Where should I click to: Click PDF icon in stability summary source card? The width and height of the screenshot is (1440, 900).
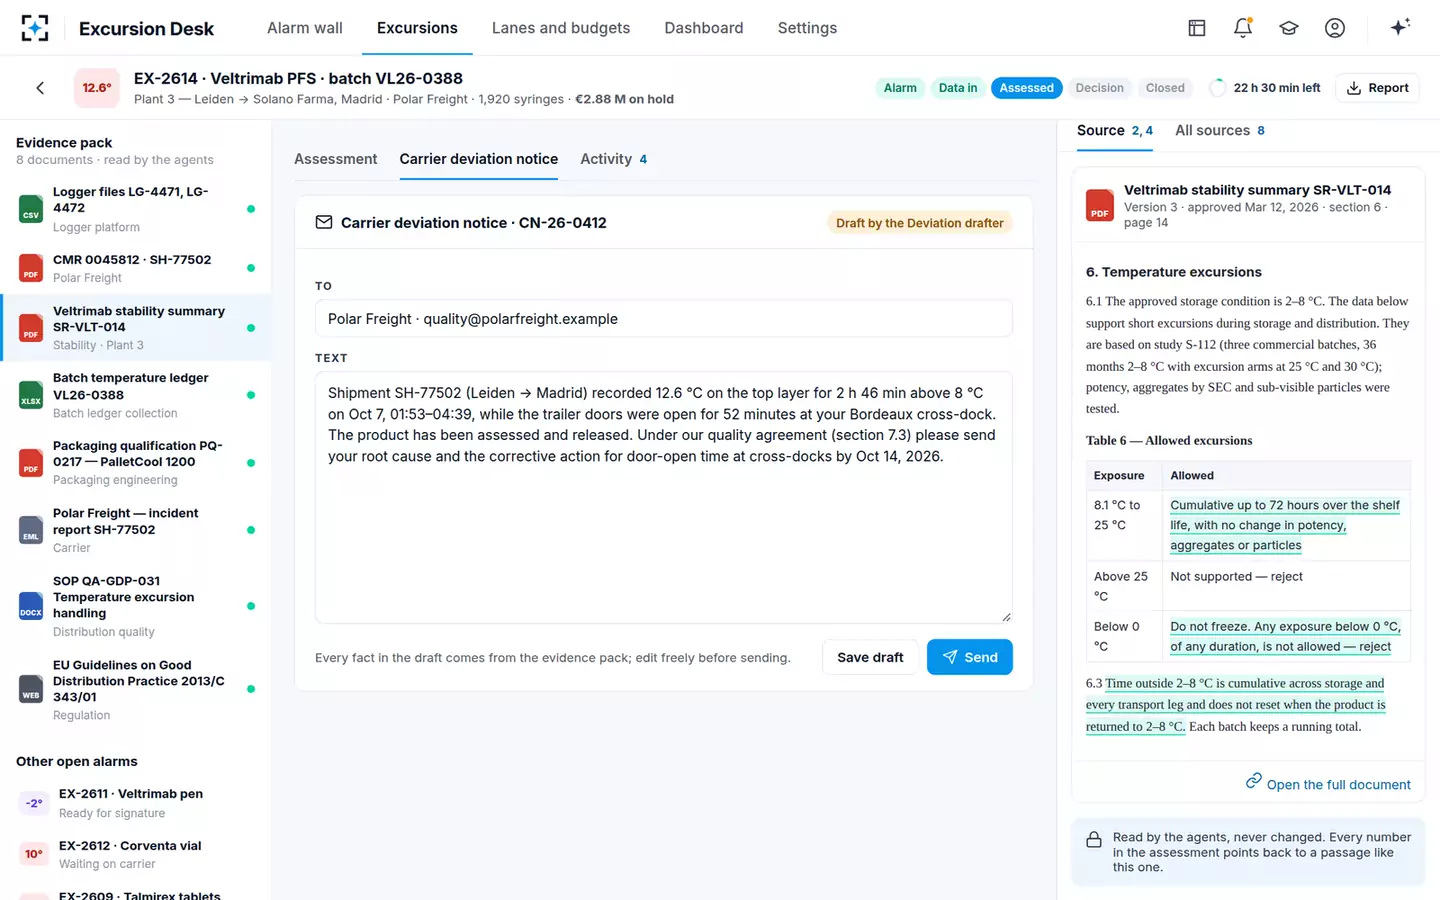tap(1100, 205)
